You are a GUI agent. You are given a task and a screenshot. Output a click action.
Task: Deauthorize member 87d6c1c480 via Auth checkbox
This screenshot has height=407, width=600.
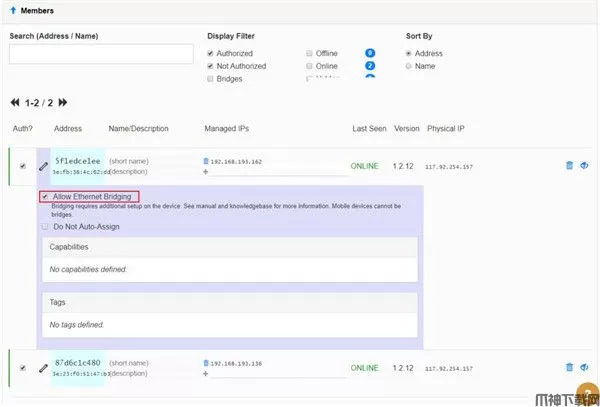[22, 367]
